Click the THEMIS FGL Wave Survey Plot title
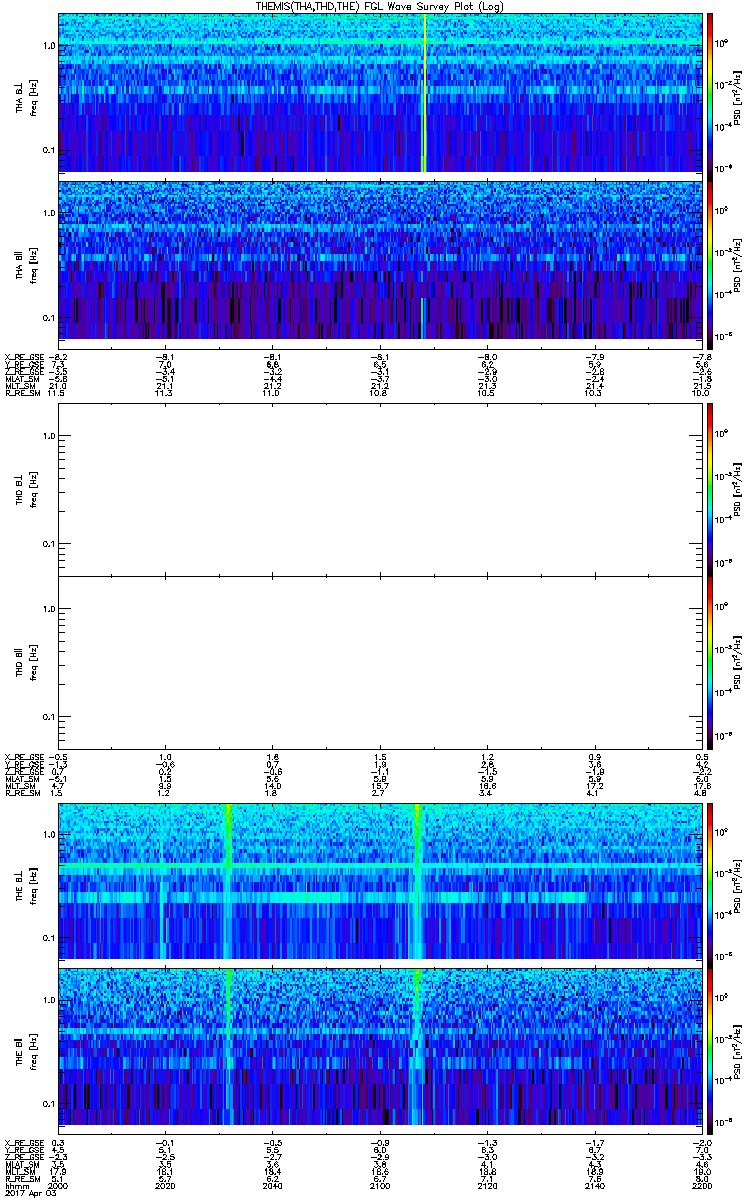750x1200 pixels. tap(380, 6)
